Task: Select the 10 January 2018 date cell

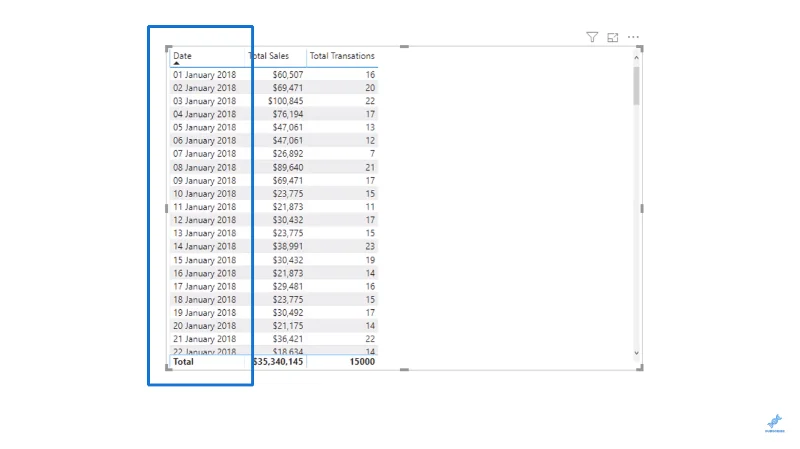Action: (x=205, y=194)
